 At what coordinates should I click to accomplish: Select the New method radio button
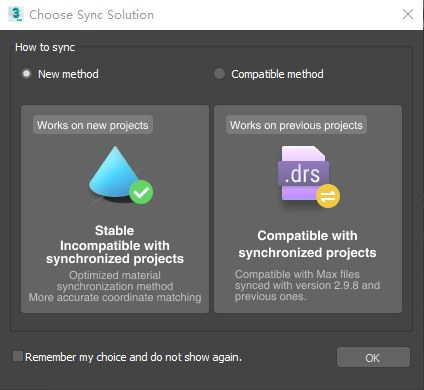(26, 74)
